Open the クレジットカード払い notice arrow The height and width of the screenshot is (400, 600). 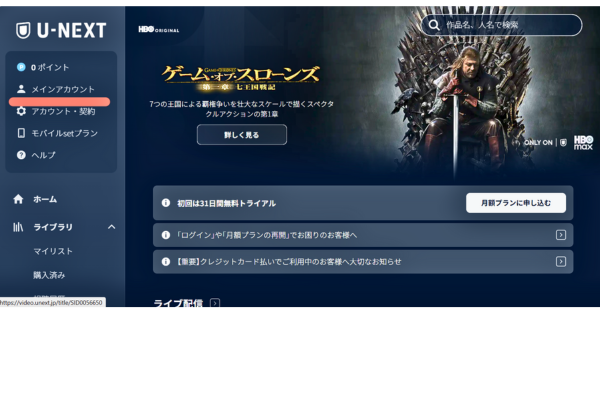[561, 261]
